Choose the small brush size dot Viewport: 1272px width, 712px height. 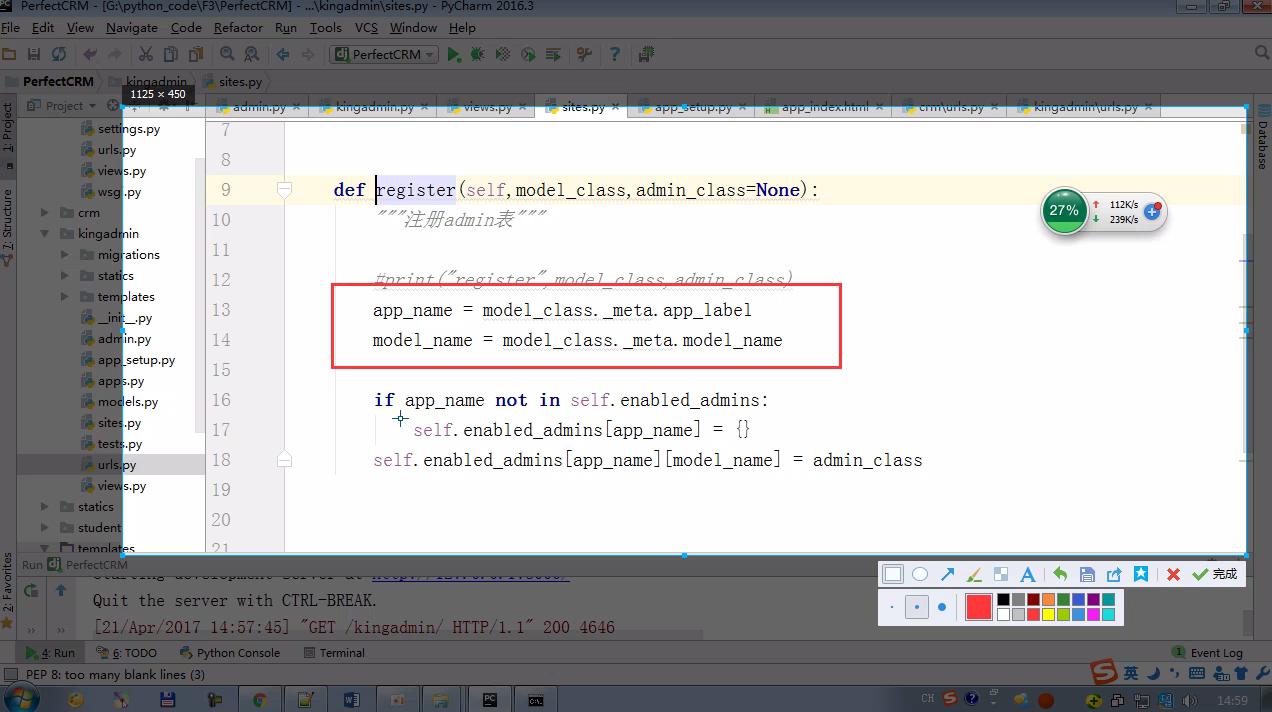coord(892,607)
